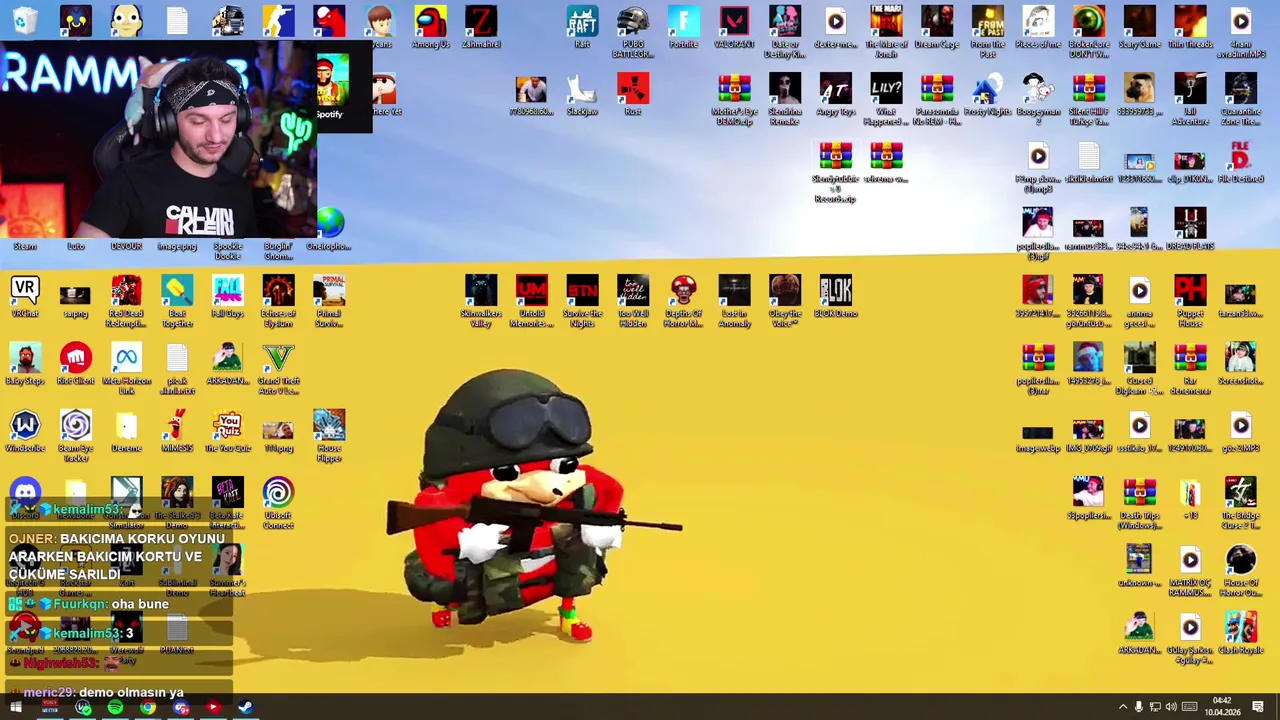This screenshot has width=1280, height=720.
Task: Launch The Bridge Curse shortcut
Action: click(1240, 503)
